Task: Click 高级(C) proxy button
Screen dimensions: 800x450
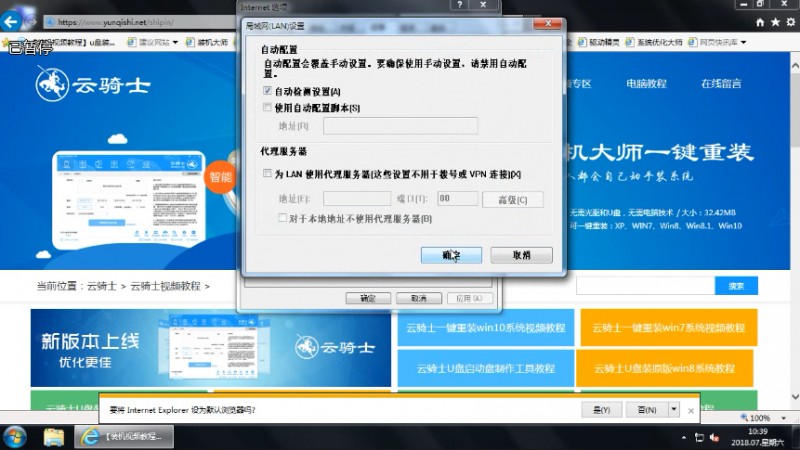Action: tap(513, 199)
